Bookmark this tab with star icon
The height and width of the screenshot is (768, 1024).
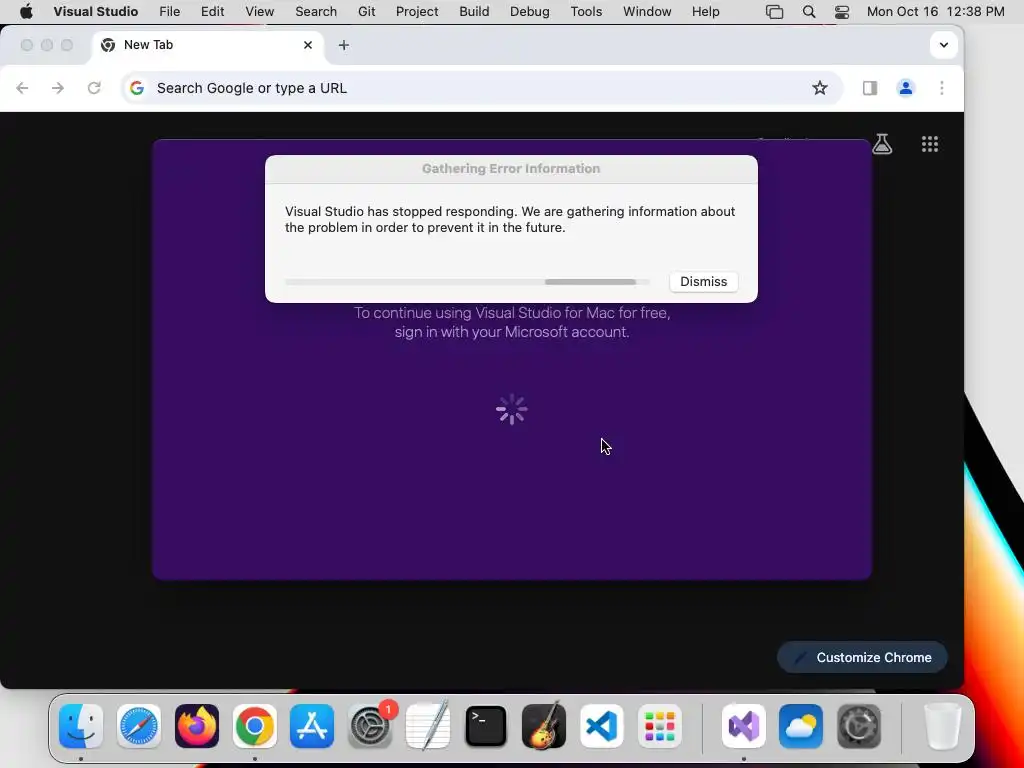820,88
